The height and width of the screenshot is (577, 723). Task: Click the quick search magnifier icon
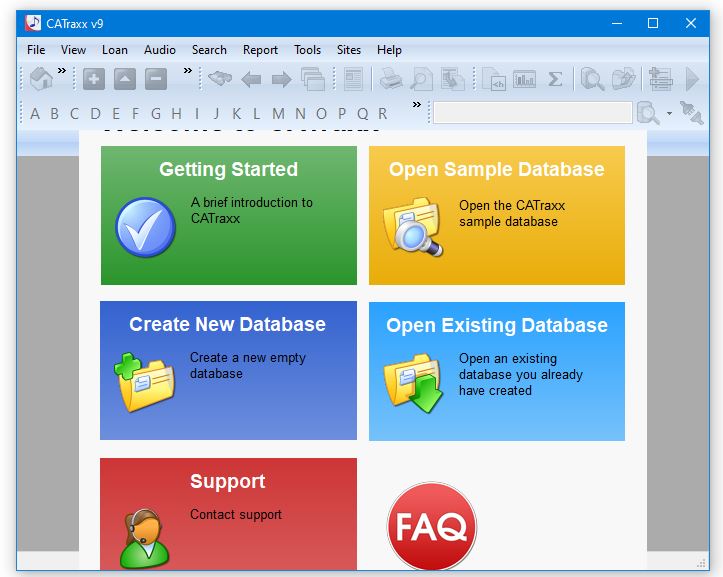[648, 113]
